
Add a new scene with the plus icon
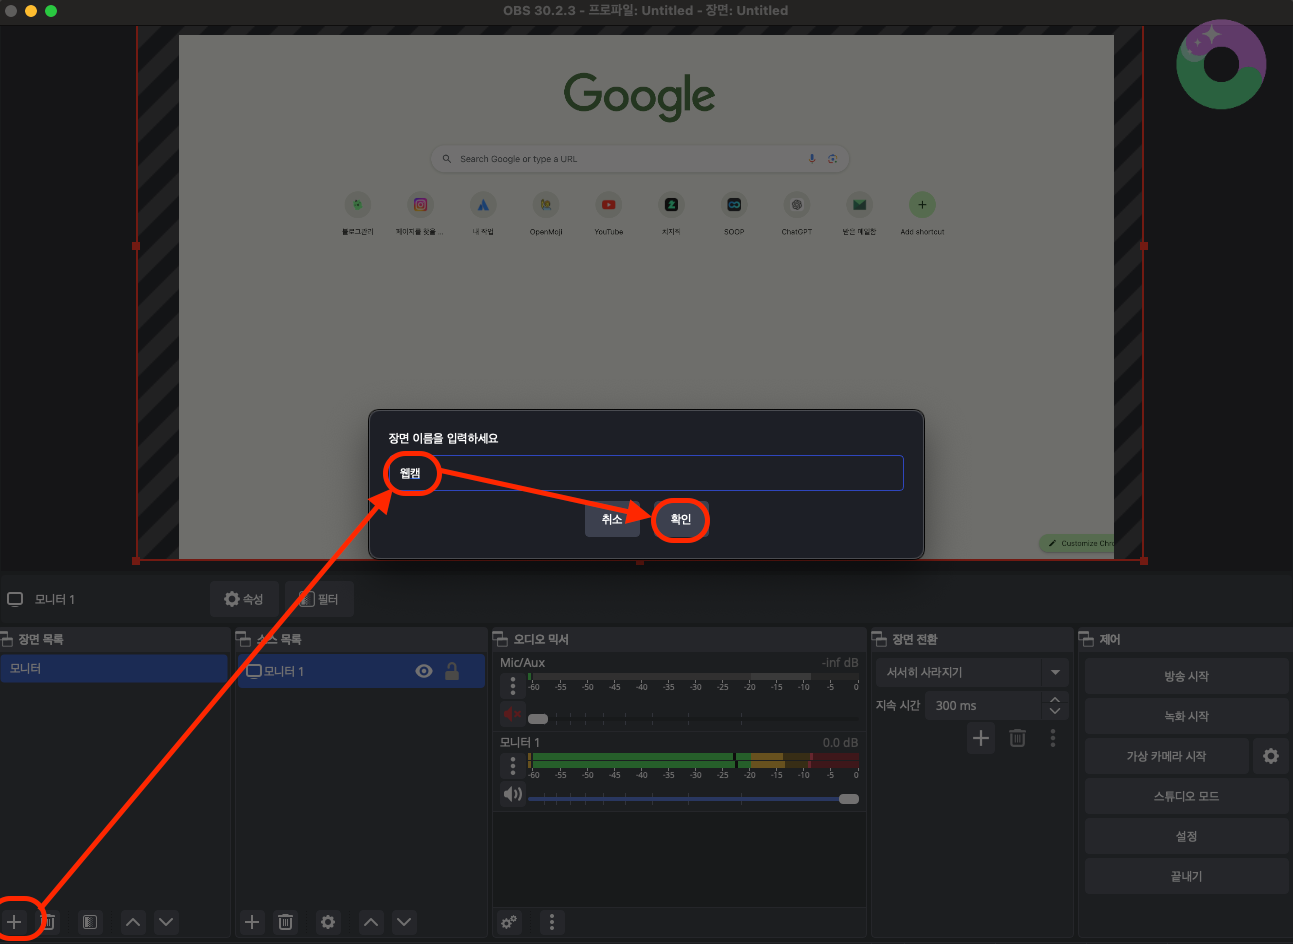[x=14, y=922]
